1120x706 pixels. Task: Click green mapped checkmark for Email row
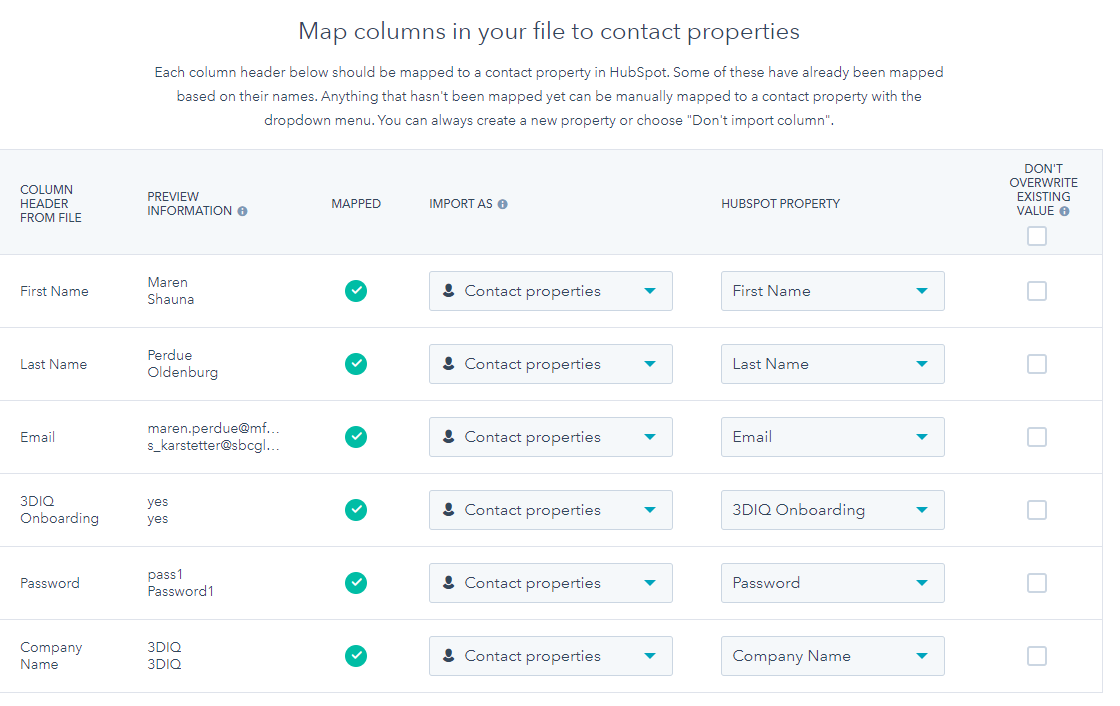(356, 437)
